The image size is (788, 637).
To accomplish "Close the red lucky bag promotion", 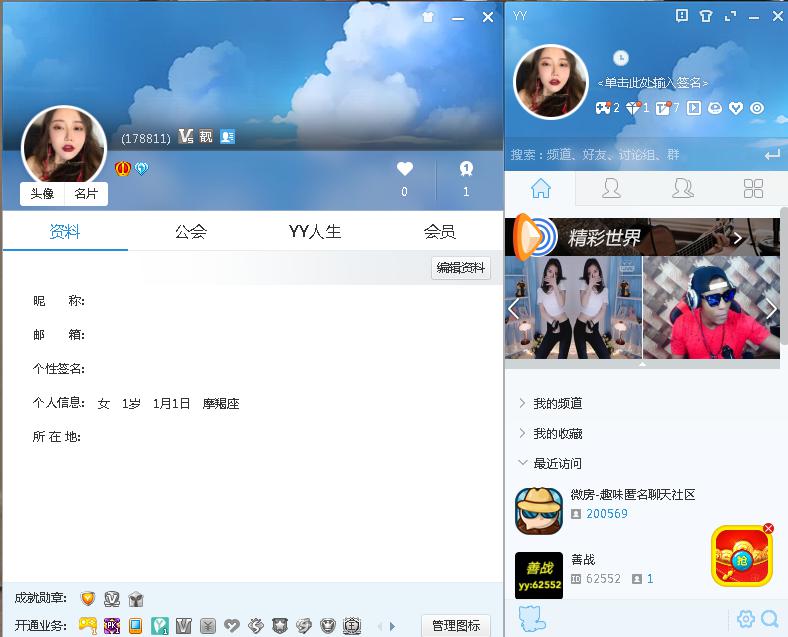I will click(x=768, y=528).
